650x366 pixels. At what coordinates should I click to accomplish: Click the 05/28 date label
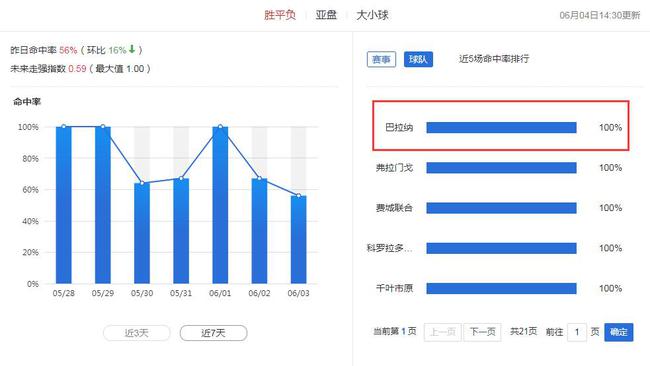click(64, 293)
